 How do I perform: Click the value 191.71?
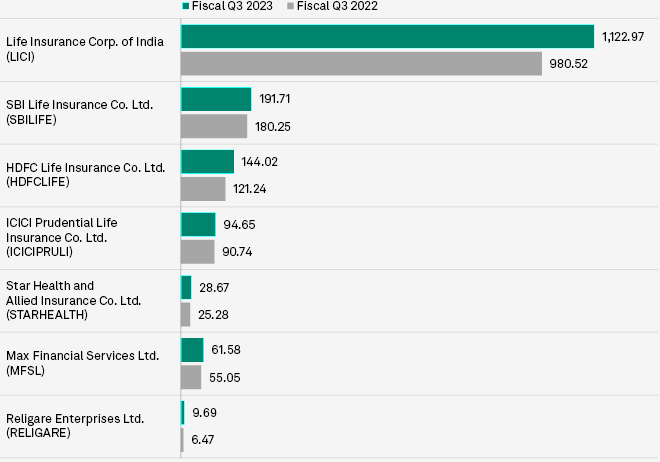(274, 99)
